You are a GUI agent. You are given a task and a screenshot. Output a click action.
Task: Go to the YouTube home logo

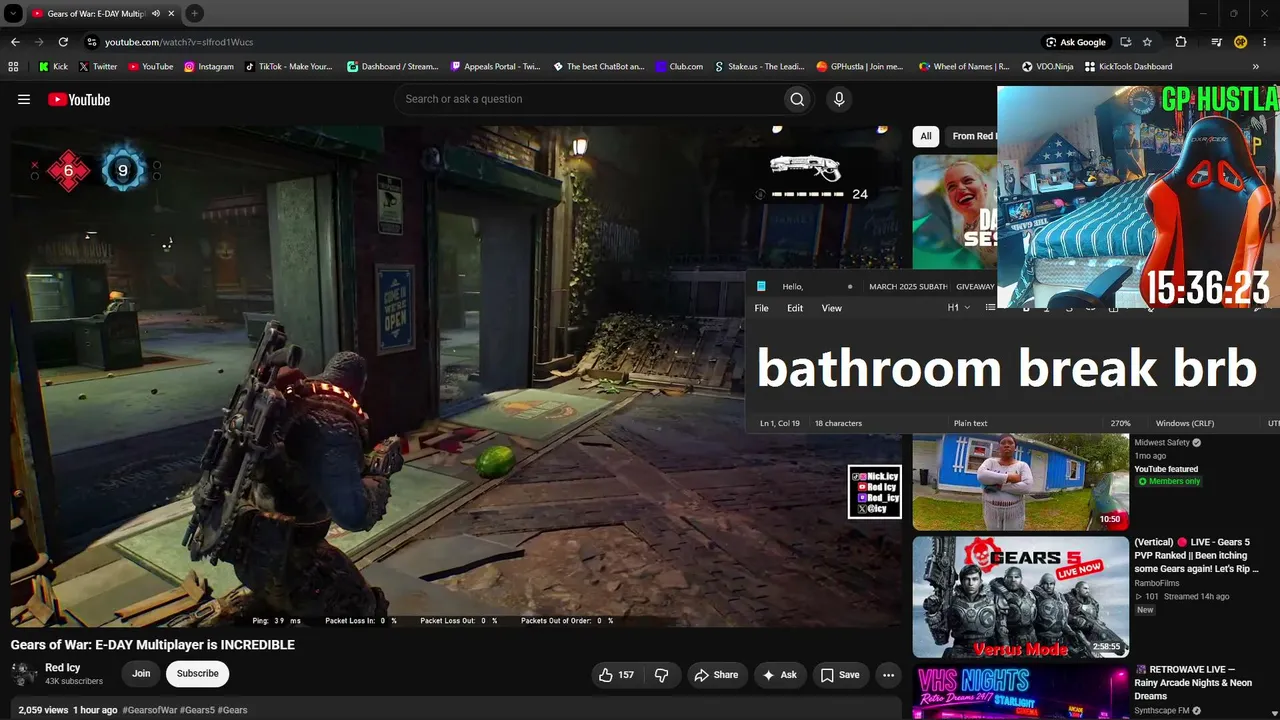[x=79, y=99]
